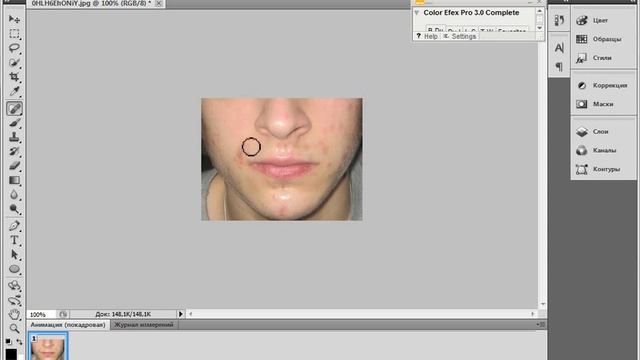Switch to Анимация (покадровая) tab
Image resolution: width=640 pixels, height=360 pixels.
click(68, 325)
